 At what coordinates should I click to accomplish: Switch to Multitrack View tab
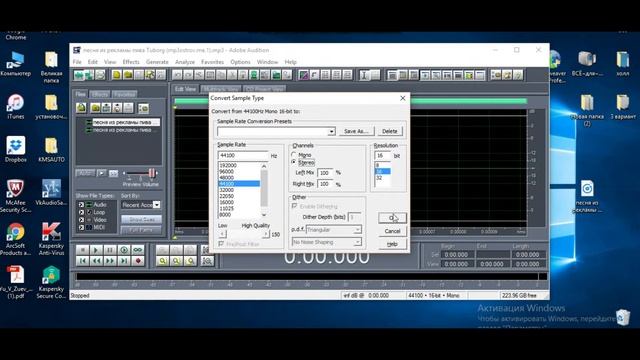(x=220, y=89)
